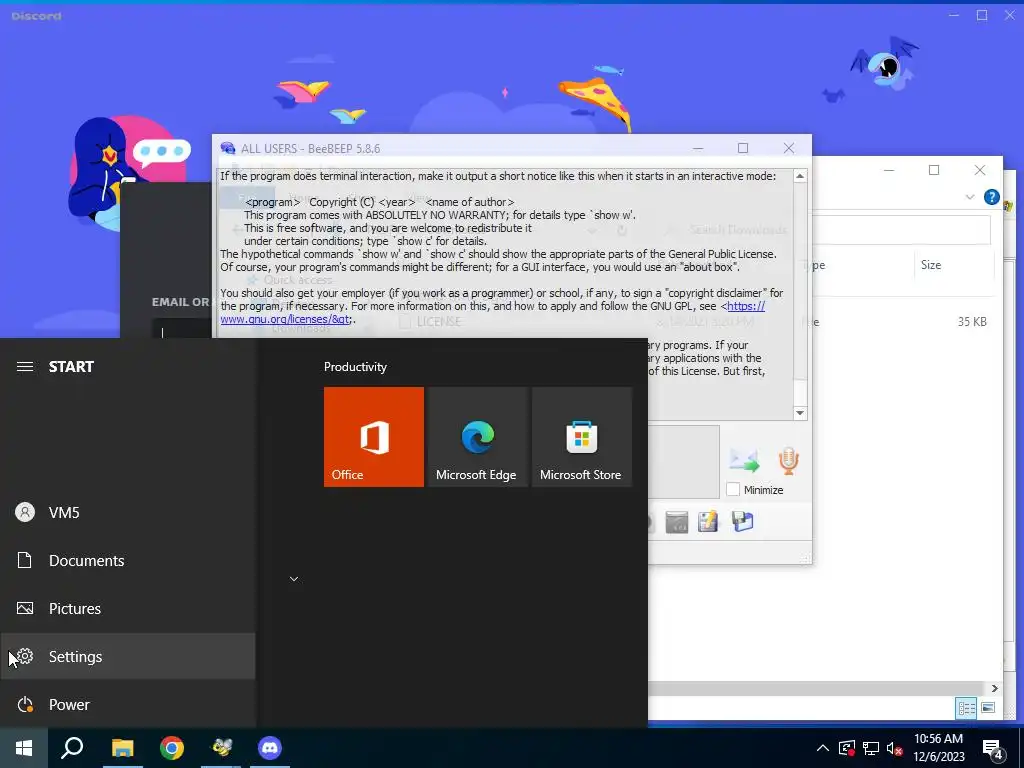Screen dimensions: 1024x768
Task: Open taskbar Search magnifier
Action: click(72, 748)
